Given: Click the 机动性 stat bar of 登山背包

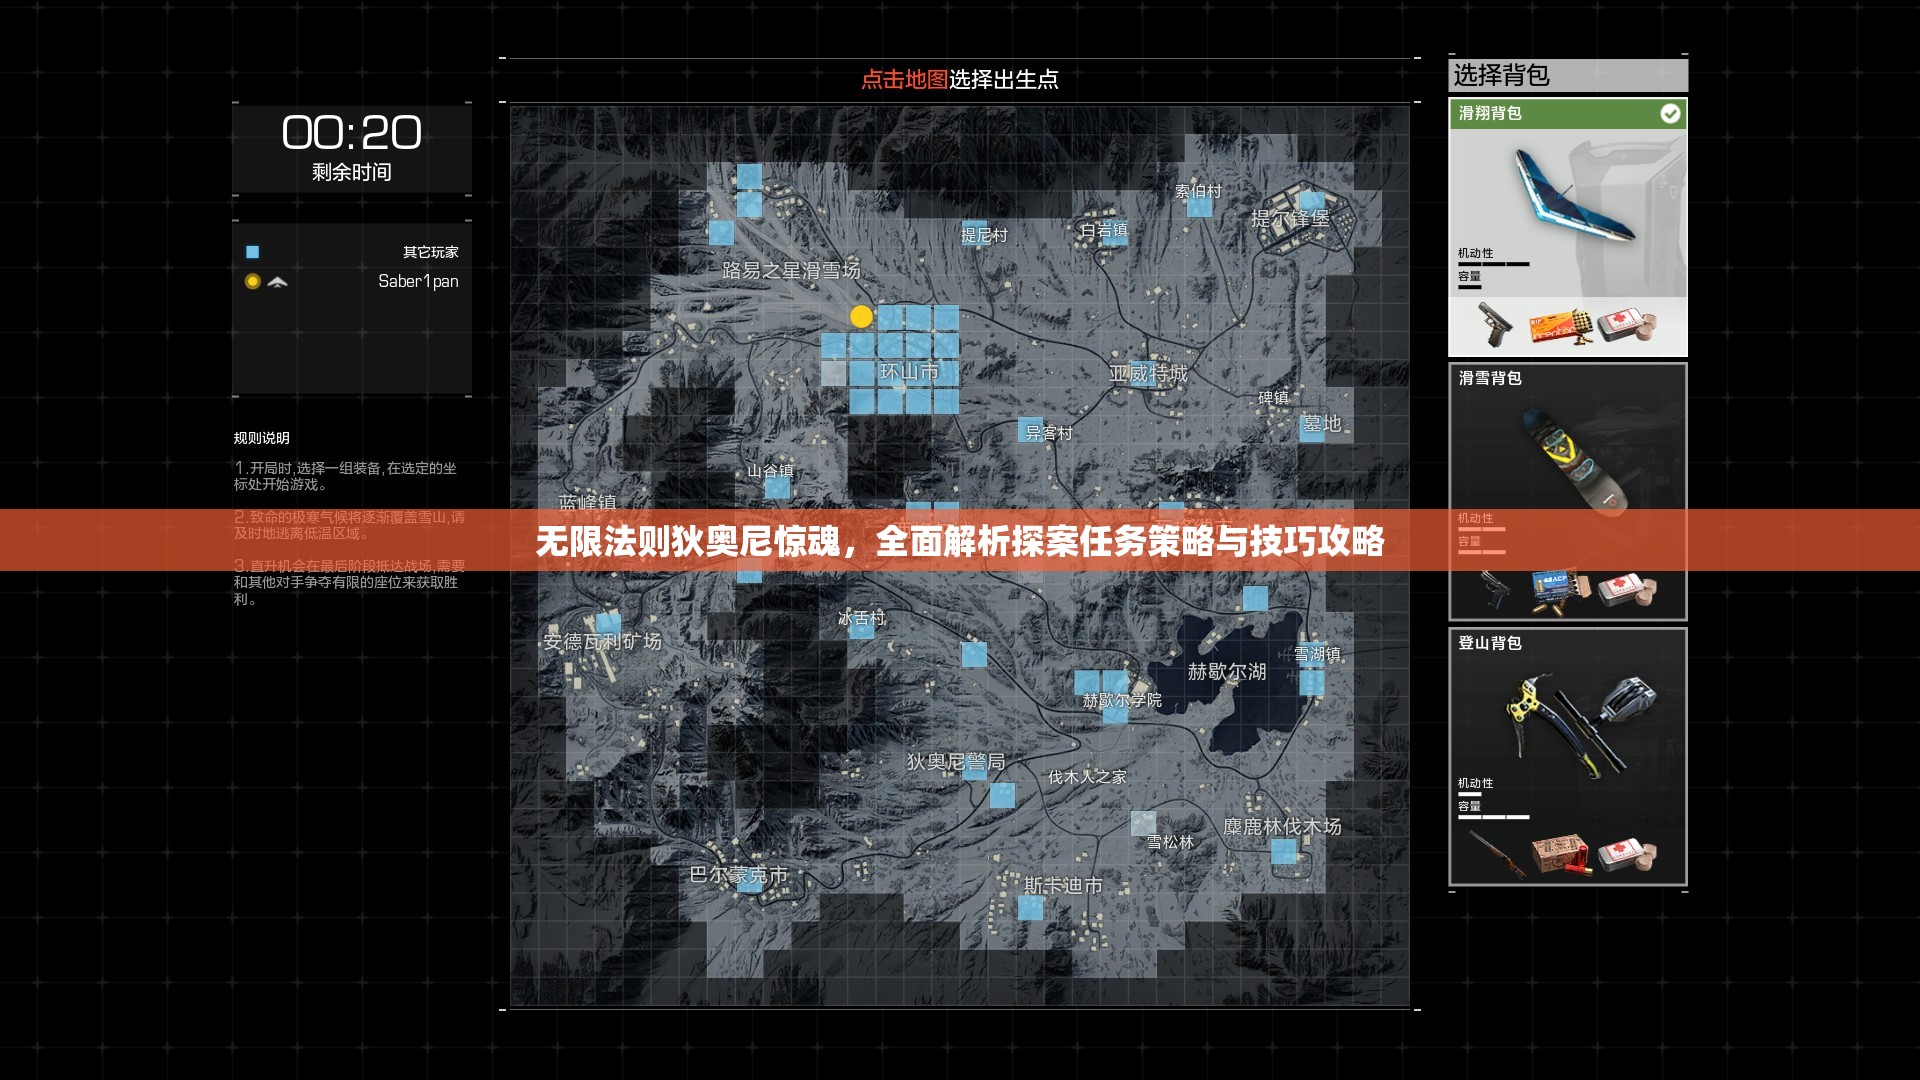Looking at the screenshot, I should [1472, 793].
